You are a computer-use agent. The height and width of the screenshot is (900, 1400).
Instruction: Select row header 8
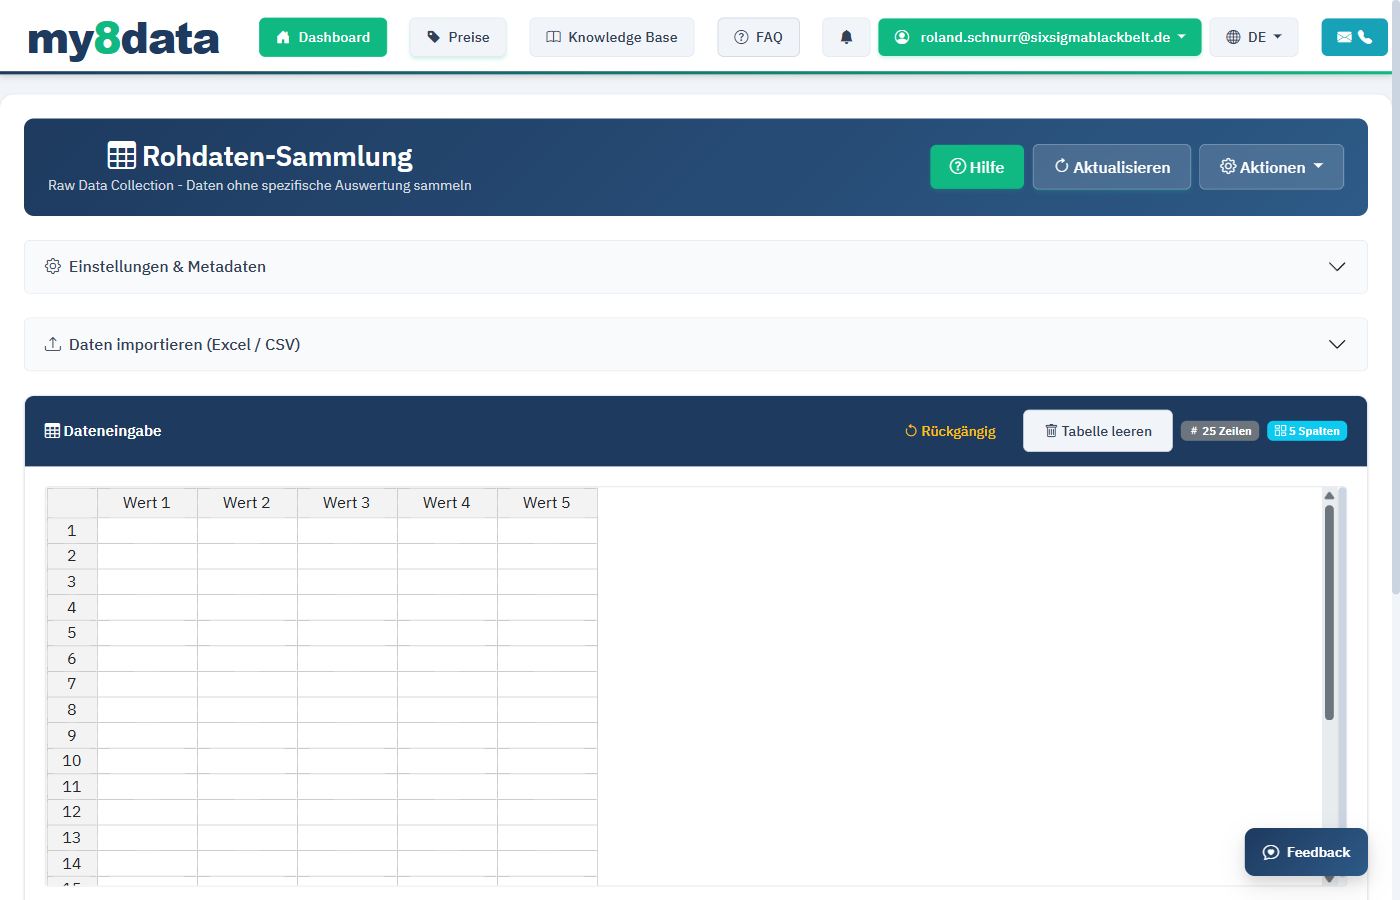[x=72, y=710]
